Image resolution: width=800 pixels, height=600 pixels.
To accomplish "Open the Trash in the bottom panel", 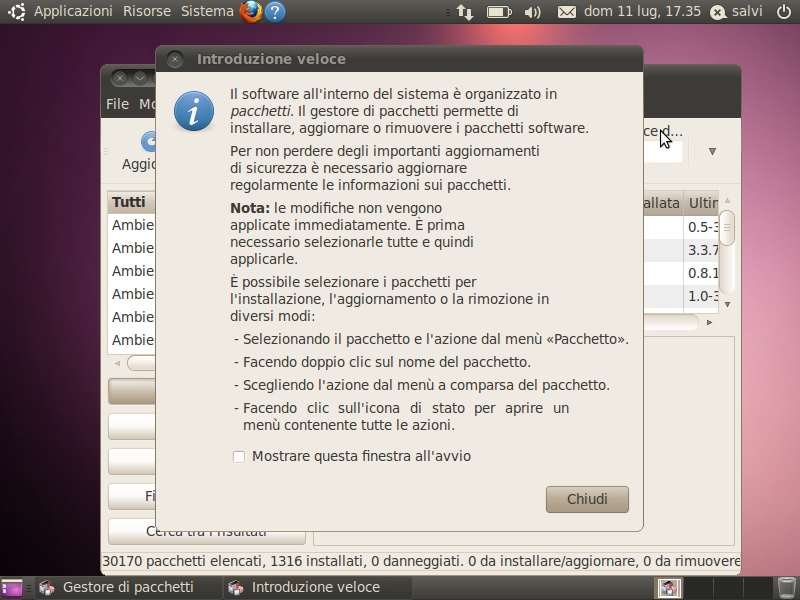I will coord(786,588).
